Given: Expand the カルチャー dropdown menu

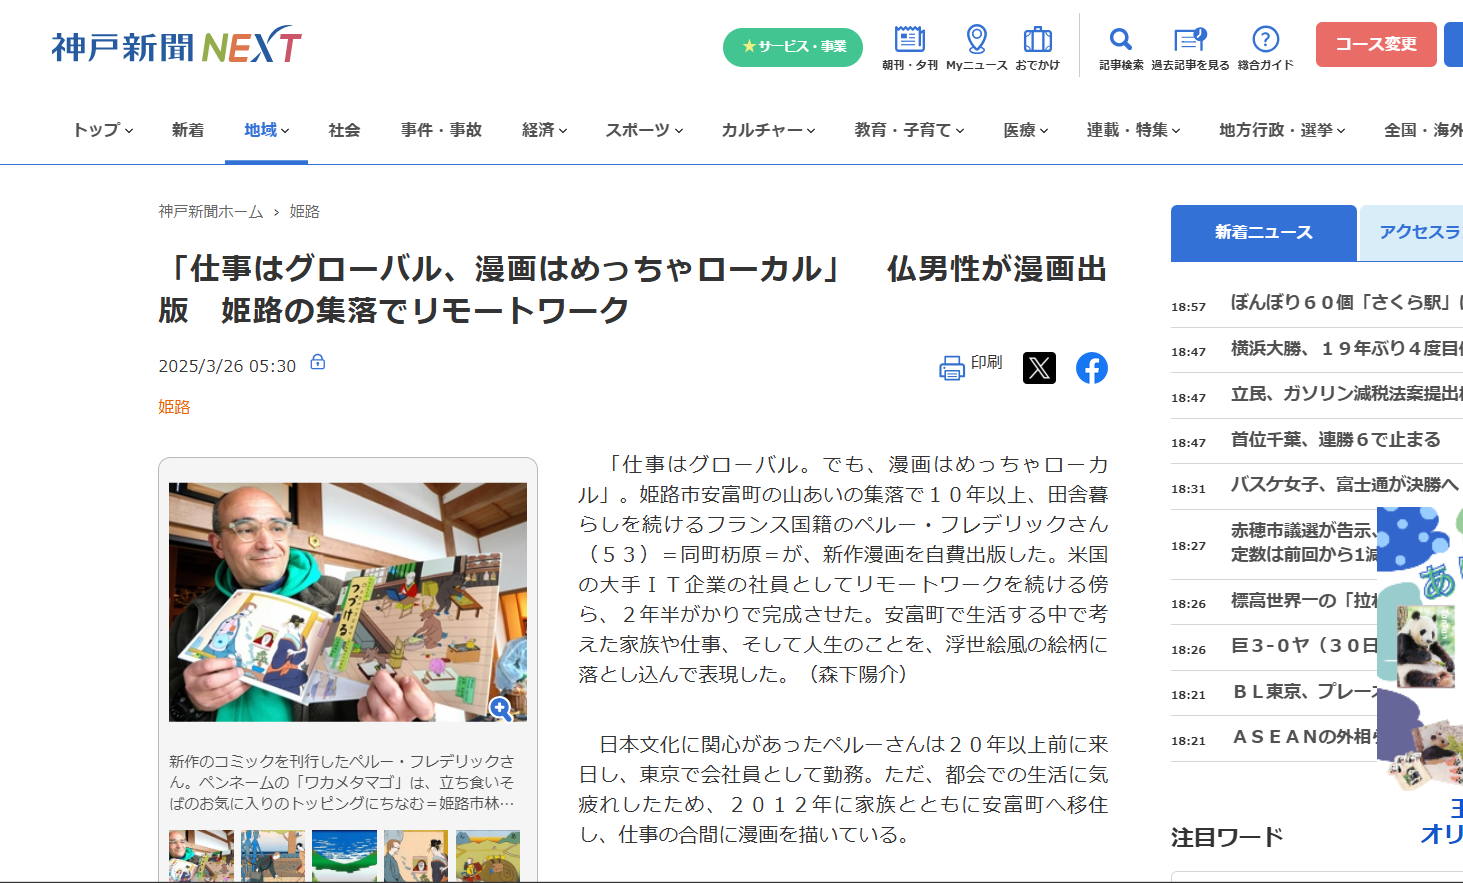Looking at the screenshot, I should 768,130.
